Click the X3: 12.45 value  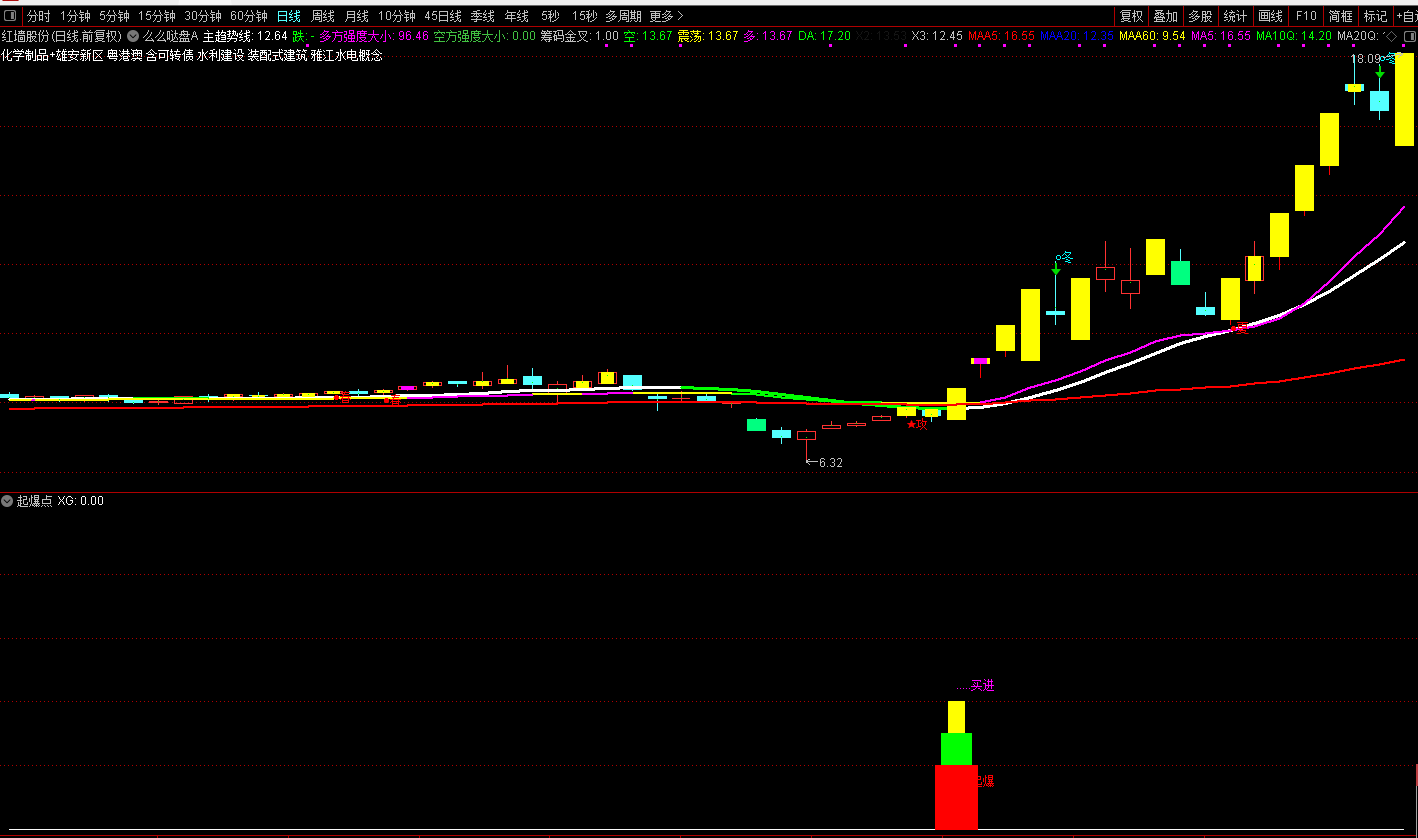pos(937,36)
